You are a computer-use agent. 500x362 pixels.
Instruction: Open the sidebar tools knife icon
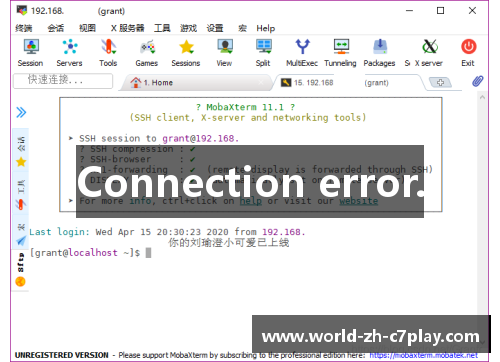21,204
